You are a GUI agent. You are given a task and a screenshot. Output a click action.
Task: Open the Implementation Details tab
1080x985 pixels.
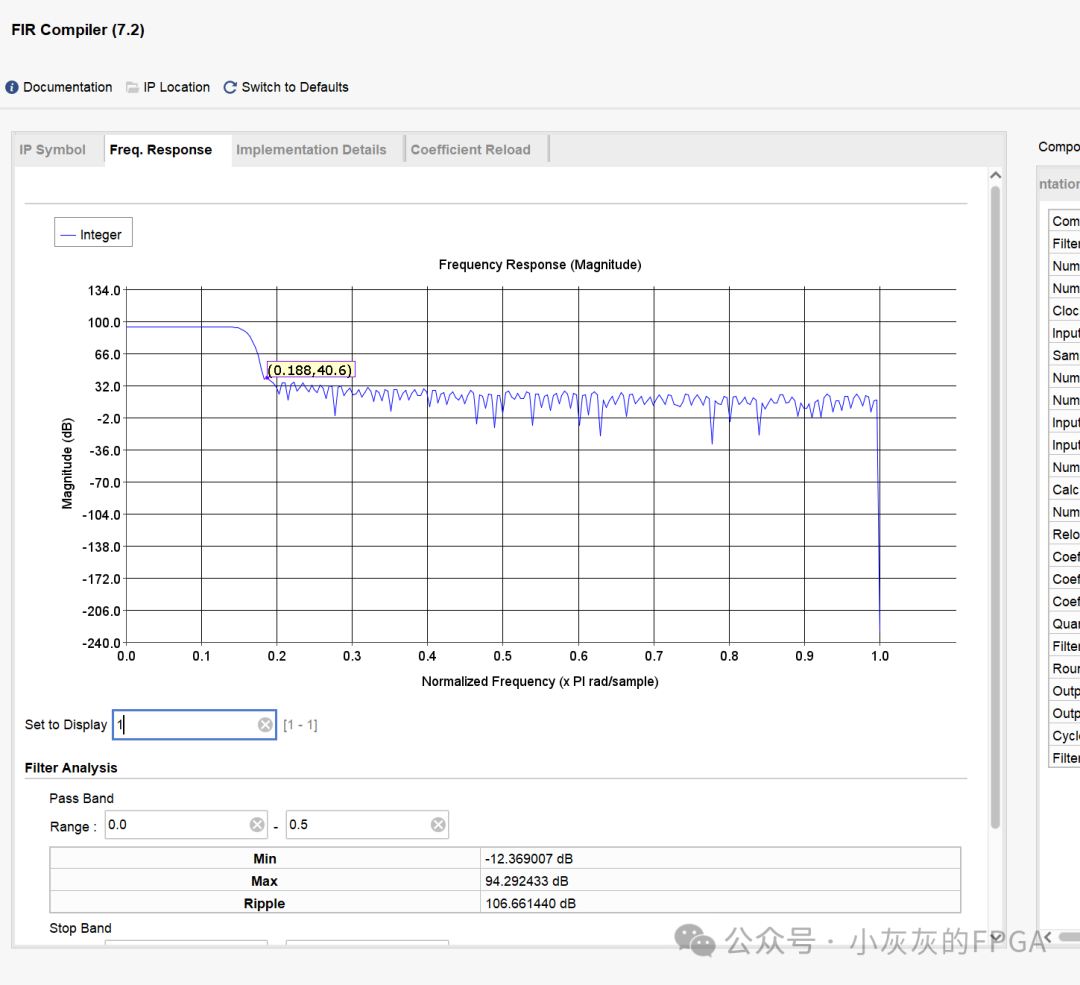(x=311, y=149)
